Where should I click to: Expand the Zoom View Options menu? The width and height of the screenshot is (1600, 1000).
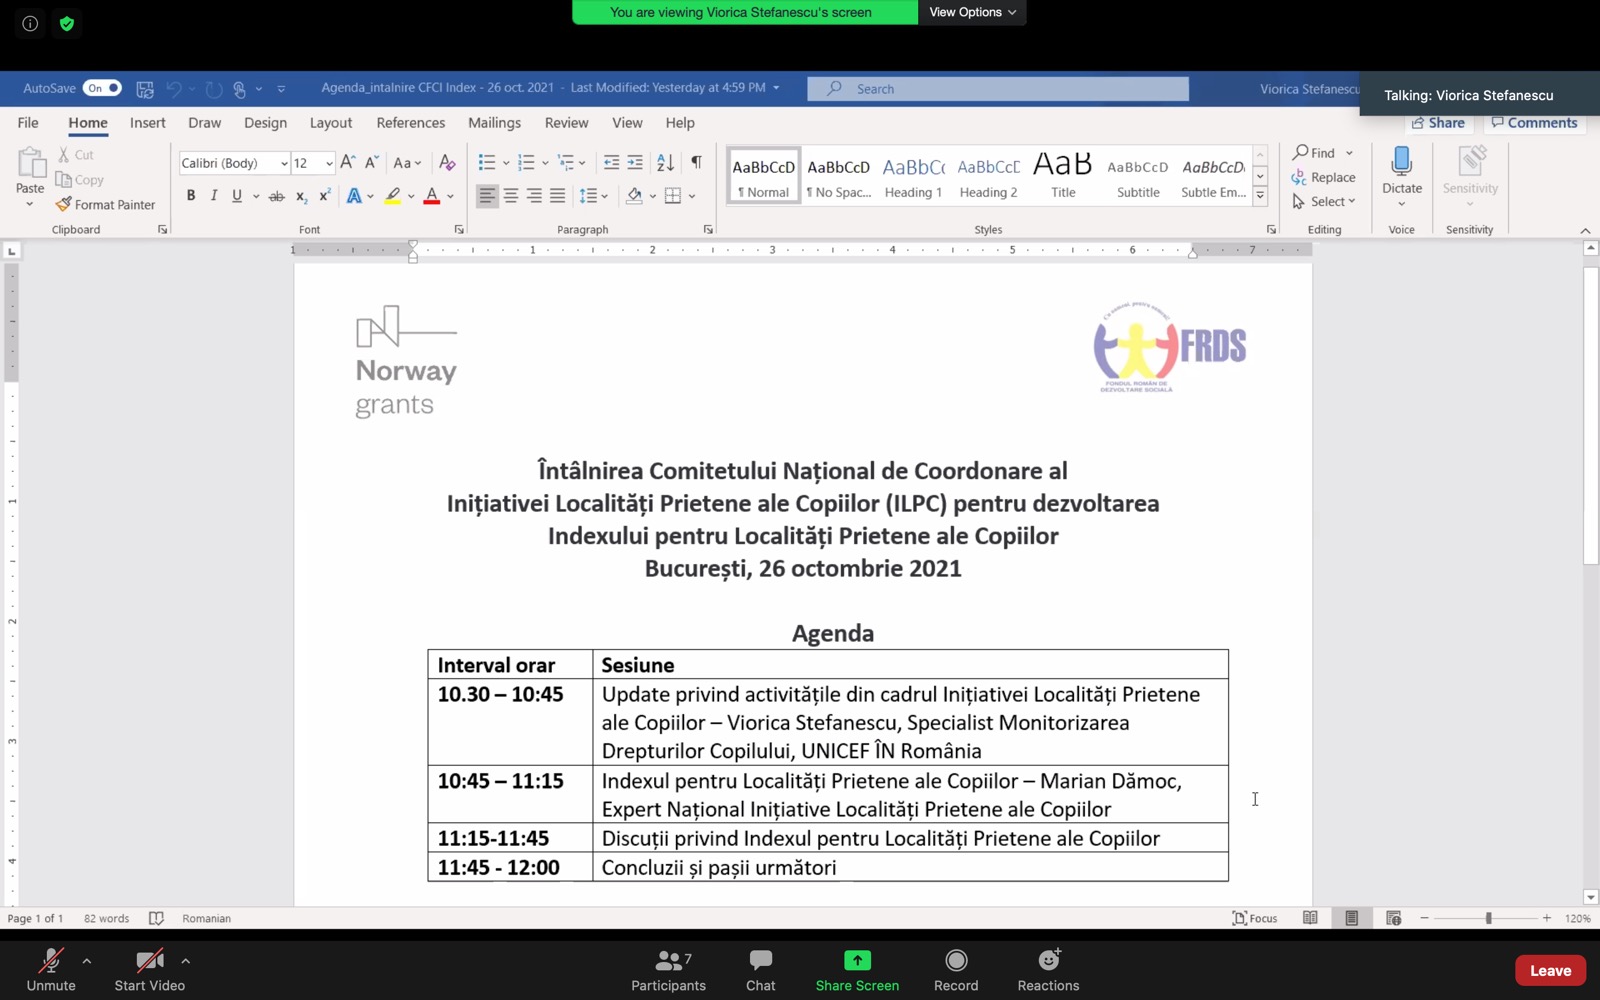pyautogui.click(x=972, y=12)
